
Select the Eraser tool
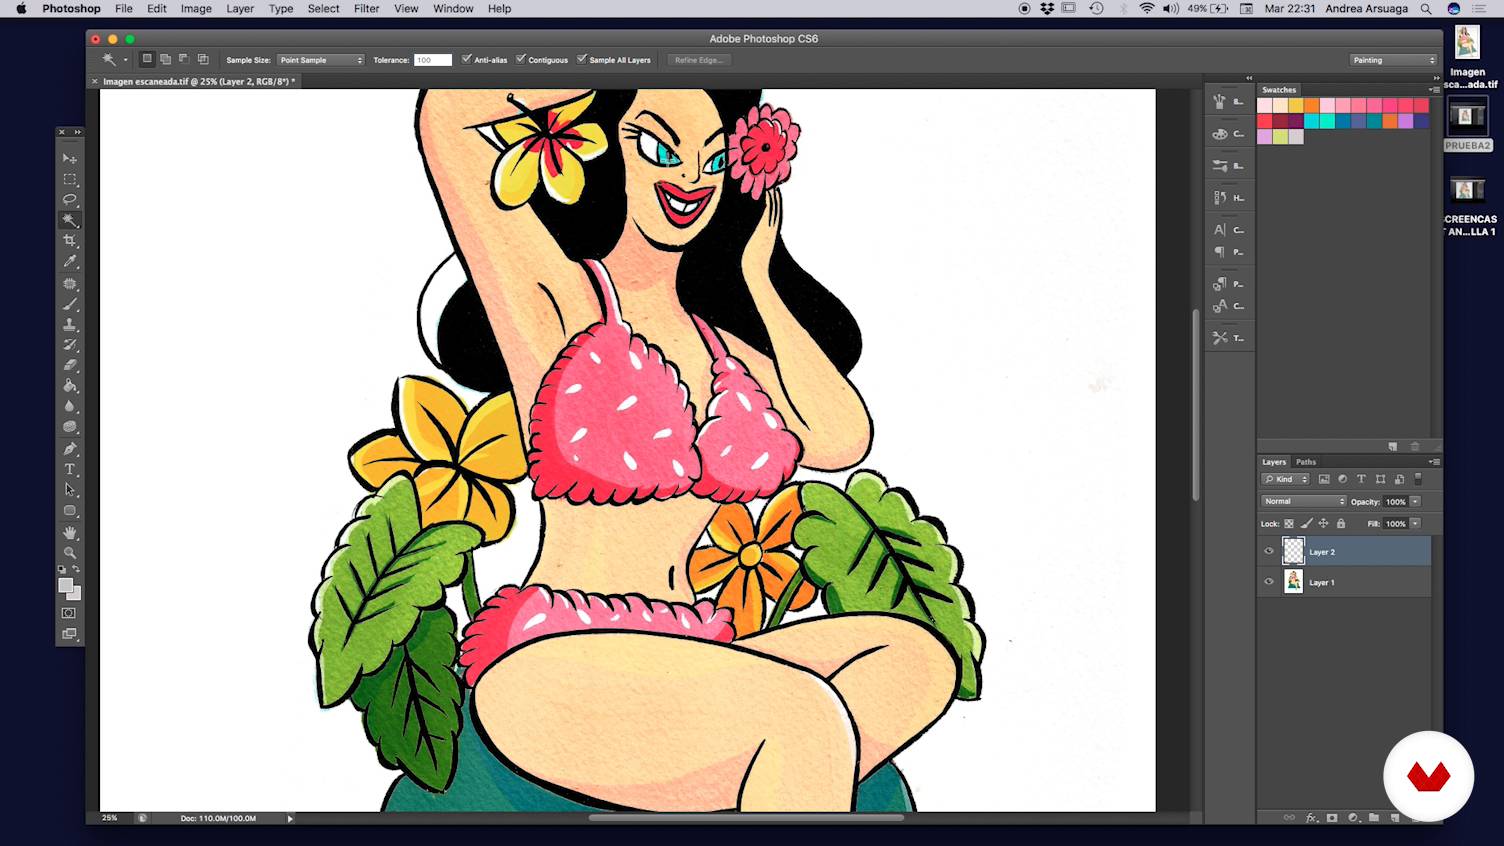pos(69,365)
